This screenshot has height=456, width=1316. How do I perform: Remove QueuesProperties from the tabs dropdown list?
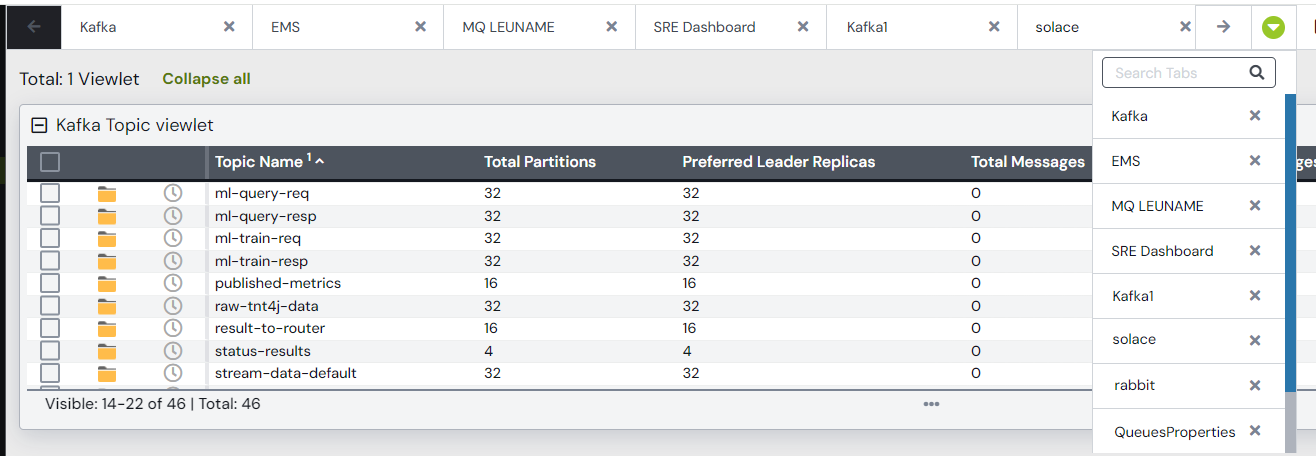pos(1255,431)
